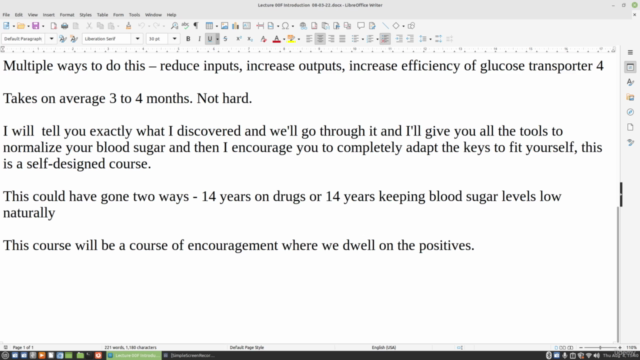640x360 pixels.
Task: Expand the Line Spacing dropdown arrow
Action: point(430,39)
